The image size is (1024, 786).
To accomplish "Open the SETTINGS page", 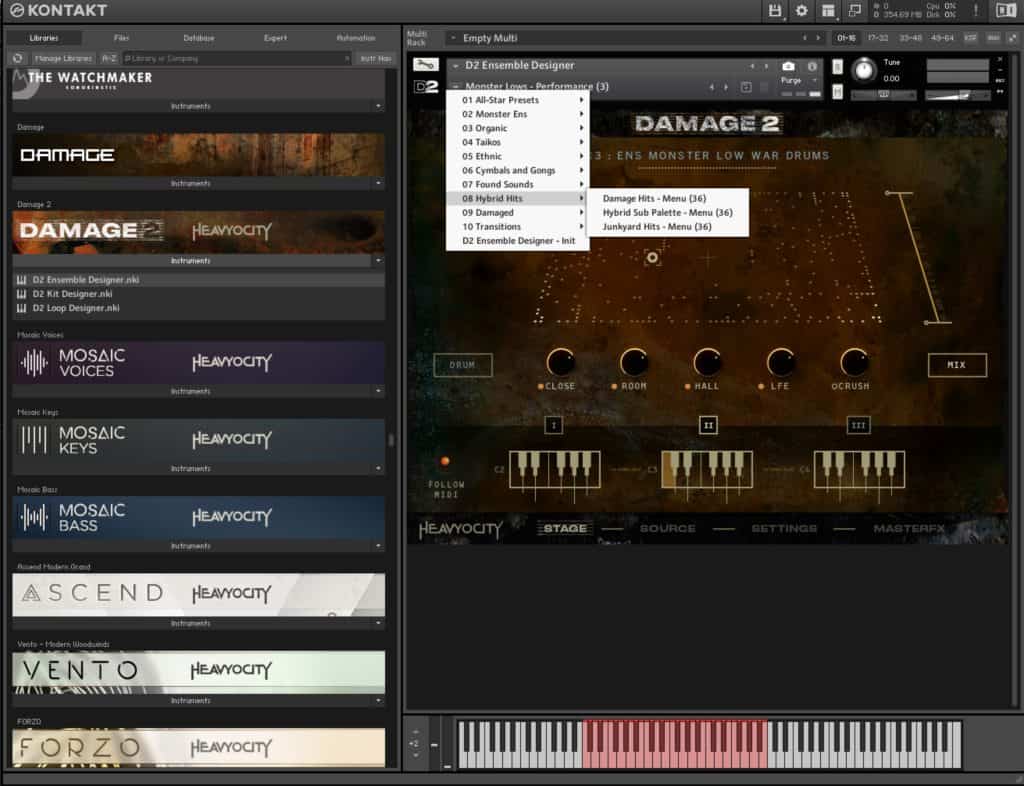I will click(784, 528).
